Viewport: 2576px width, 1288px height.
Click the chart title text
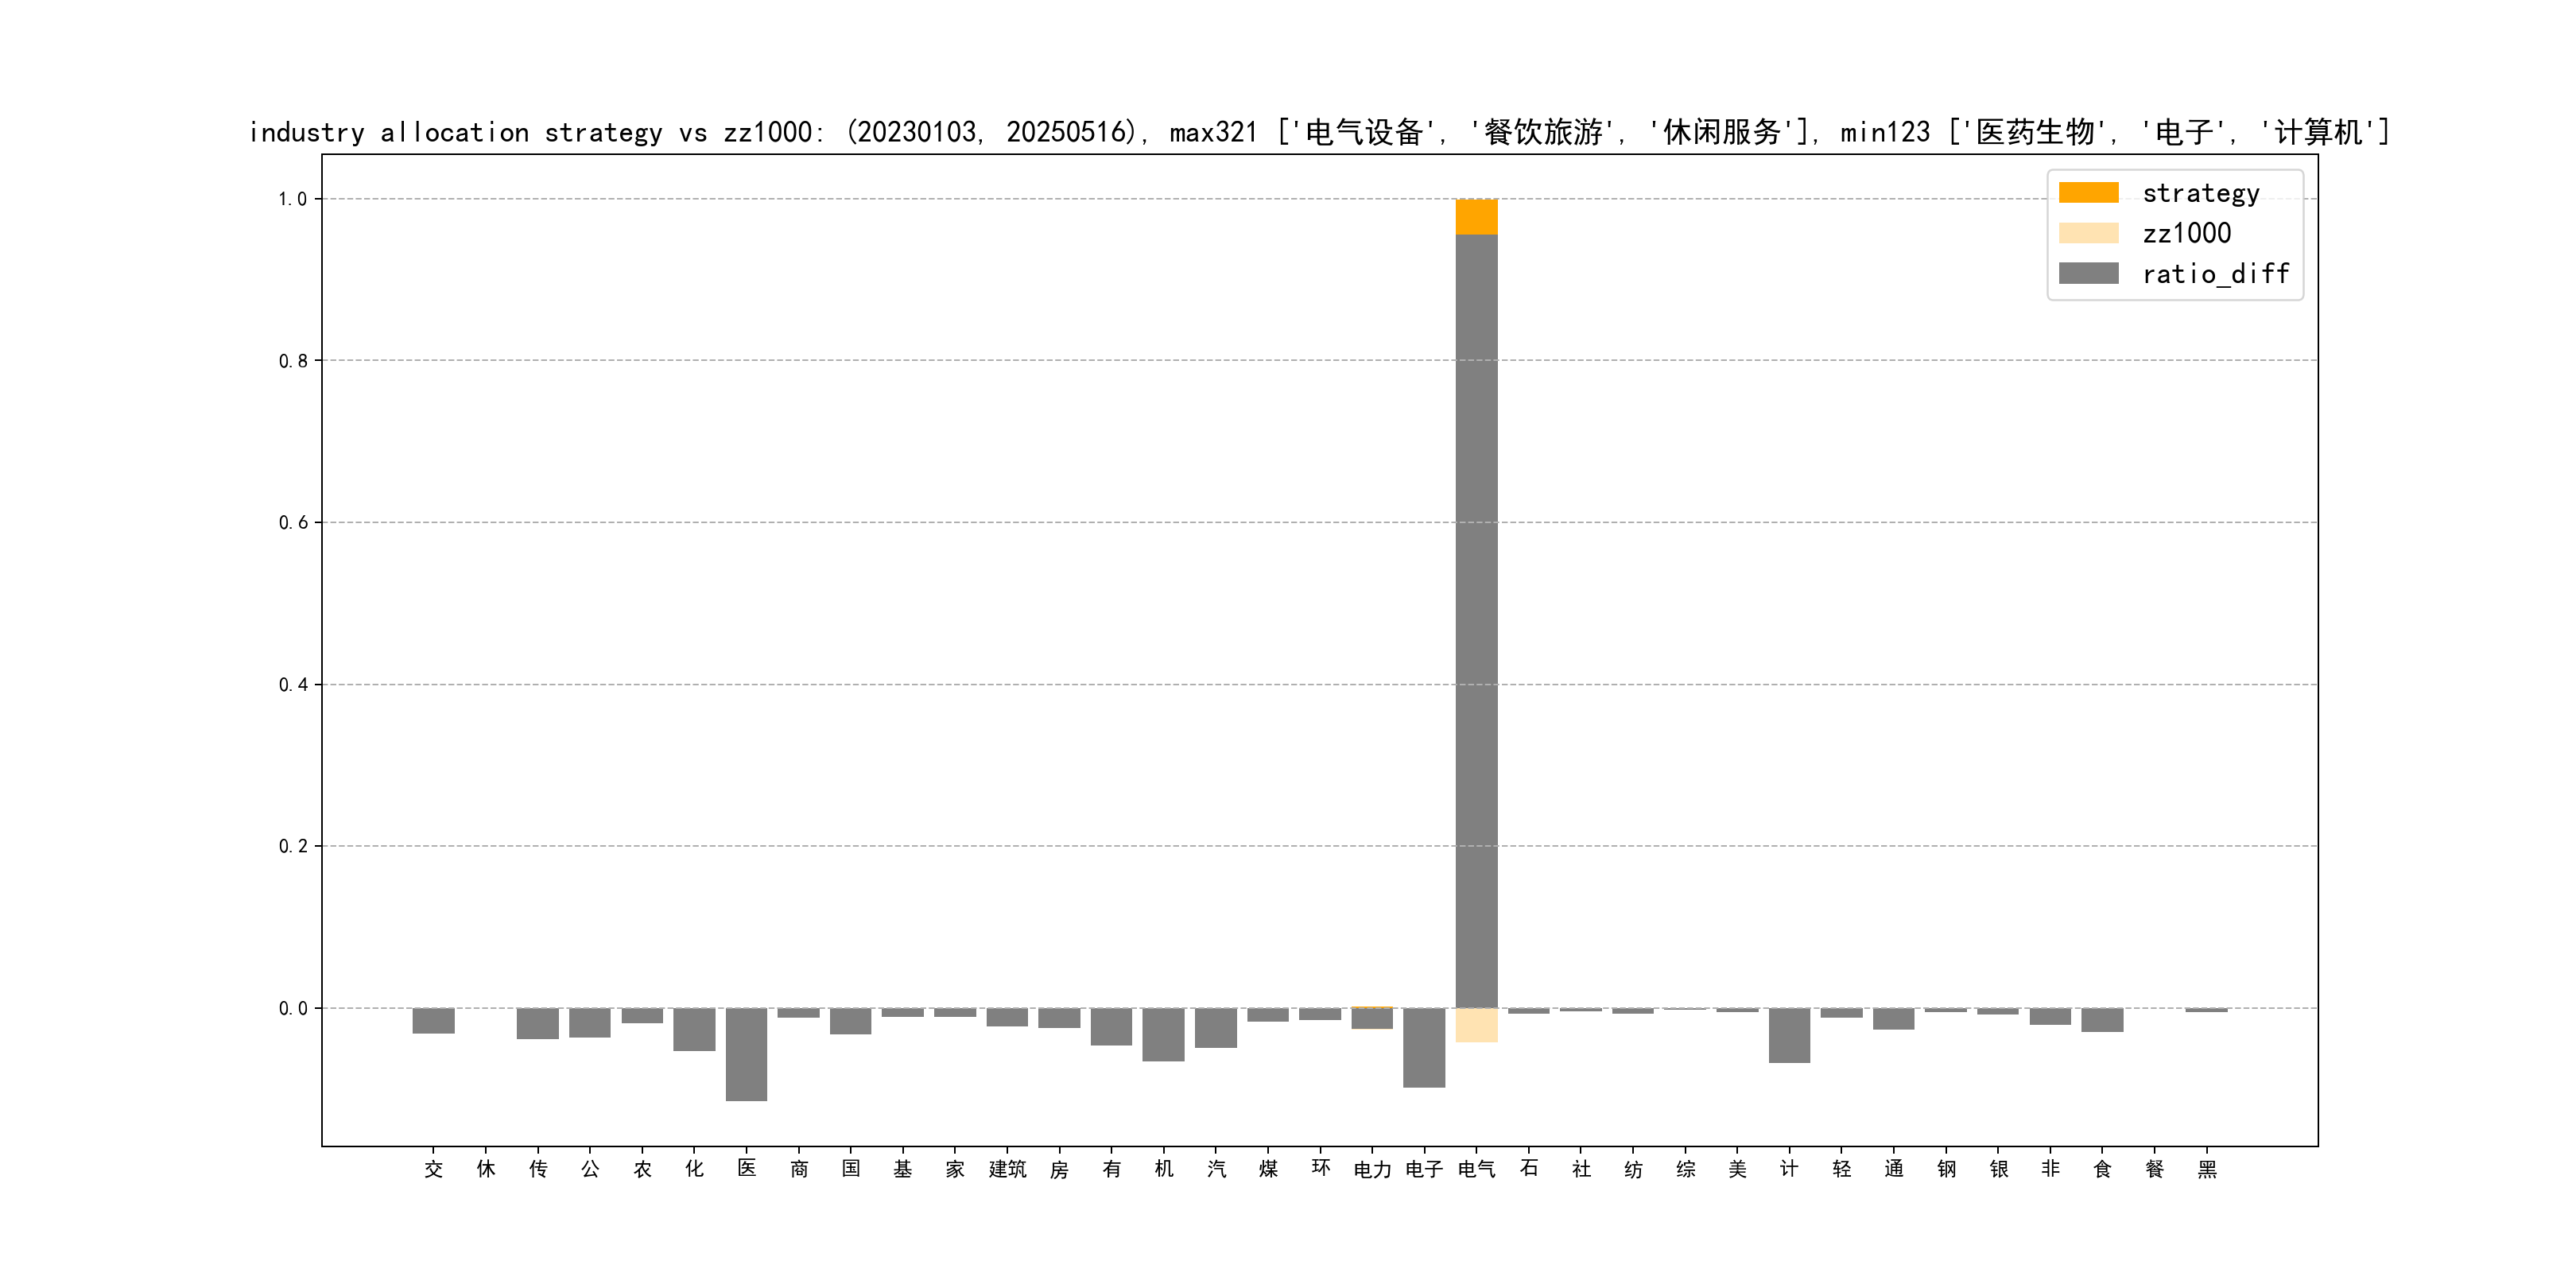[x=1318, y=132]
